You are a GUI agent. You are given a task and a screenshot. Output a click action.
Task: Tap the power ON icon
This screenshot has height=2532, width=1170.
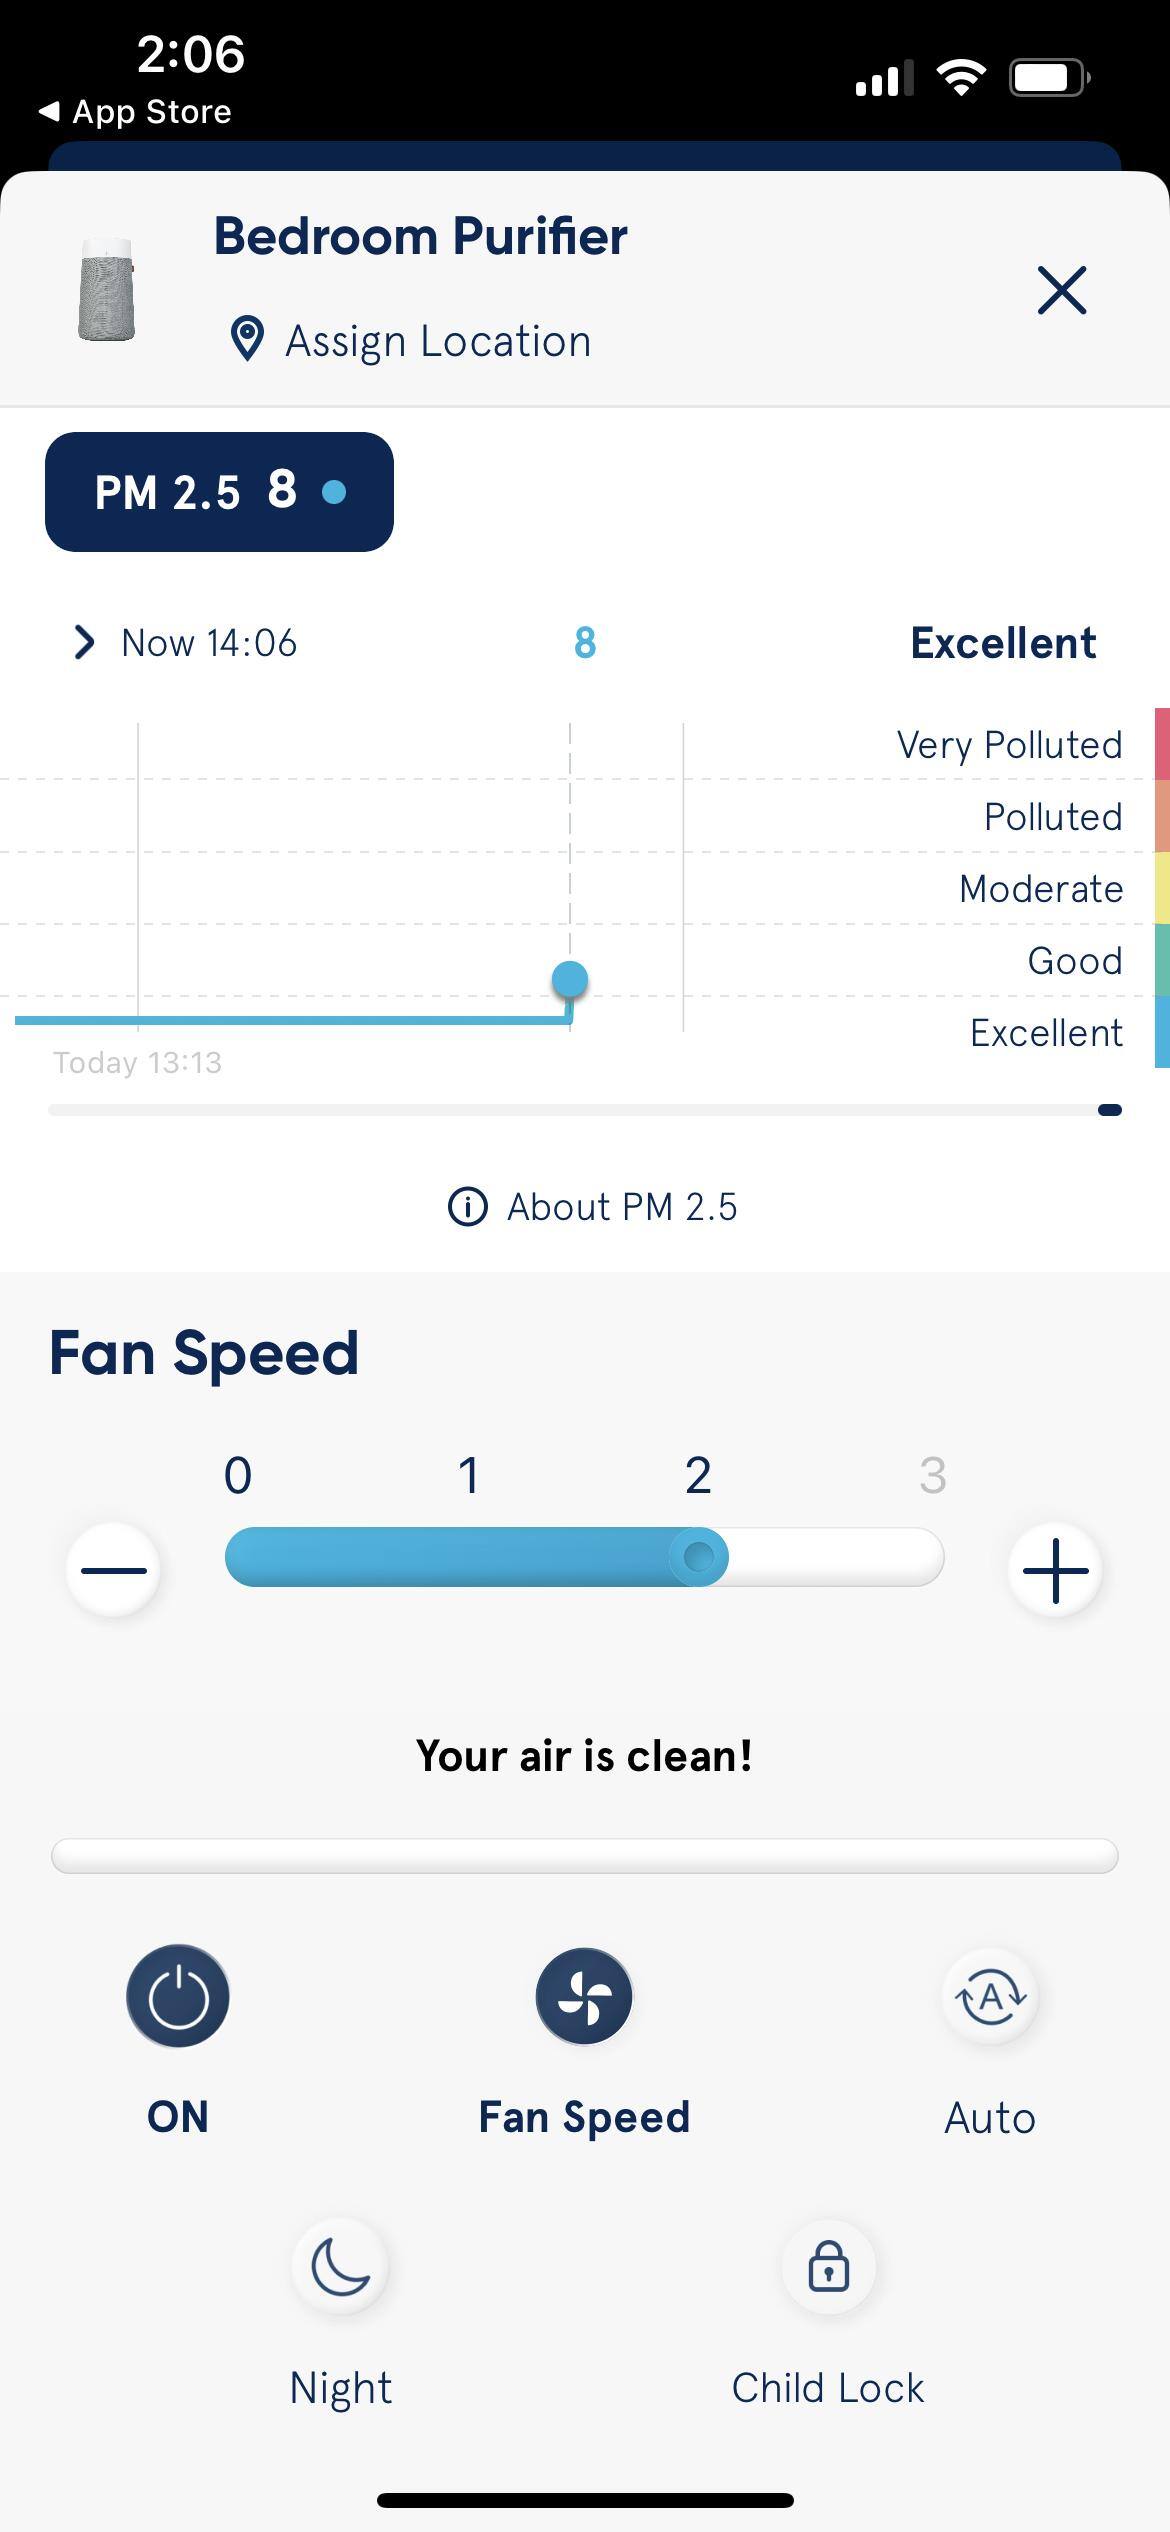click(178, 1996)
